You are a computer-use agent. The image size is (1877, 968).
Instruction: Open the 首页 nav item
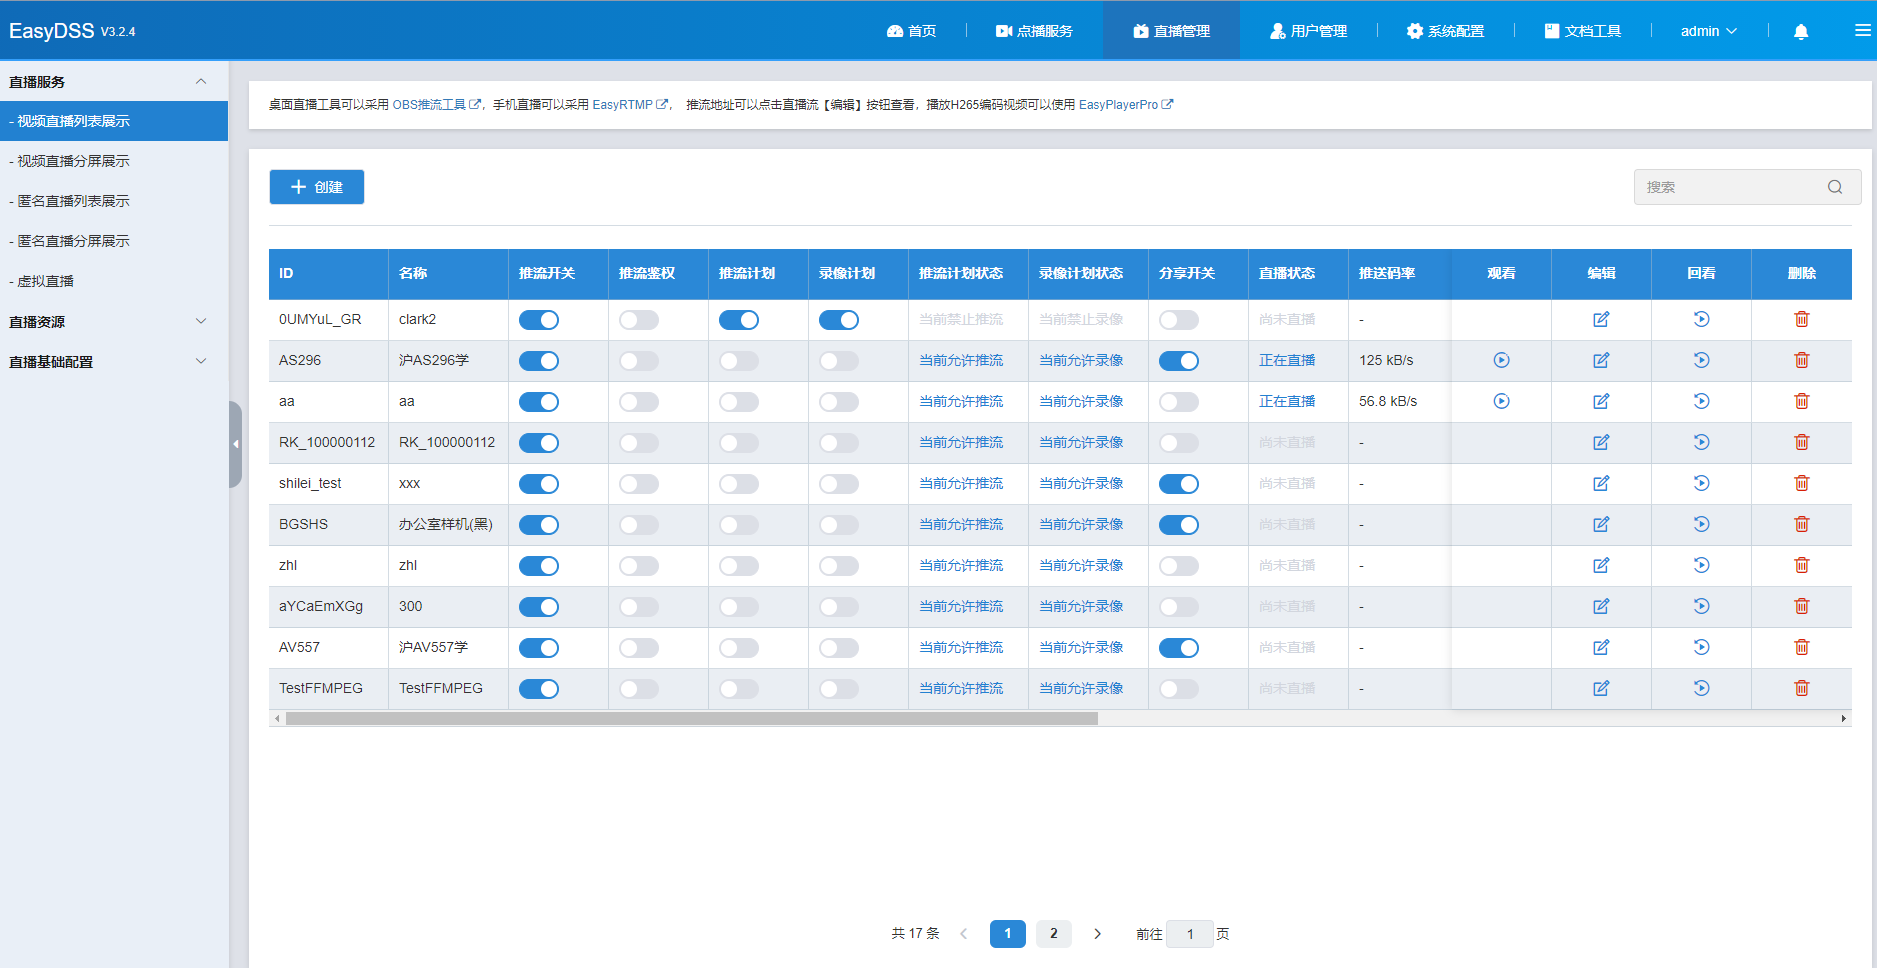point(911,31)
